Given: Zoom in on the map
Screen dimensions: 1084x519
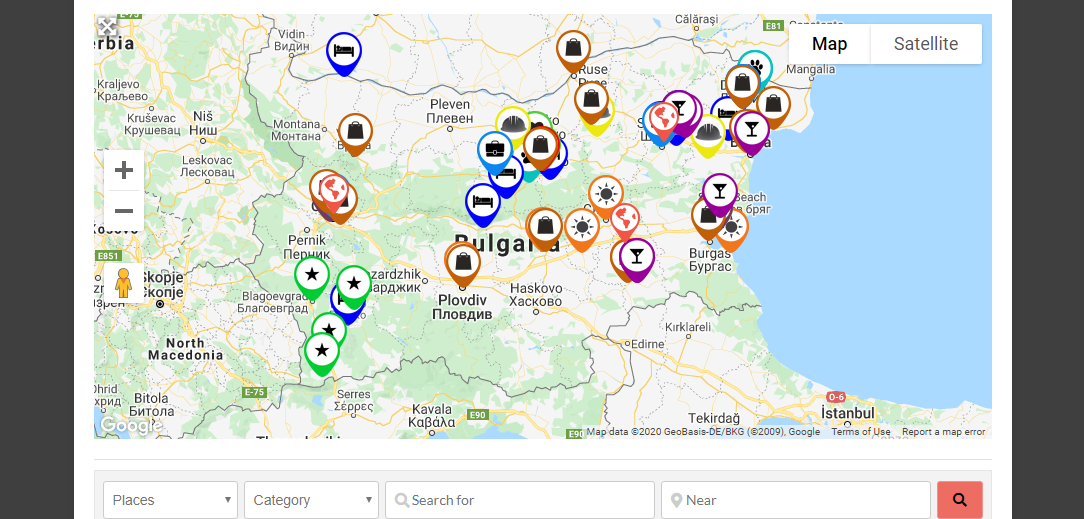Looking at the screenshot, I should [124, 170].
